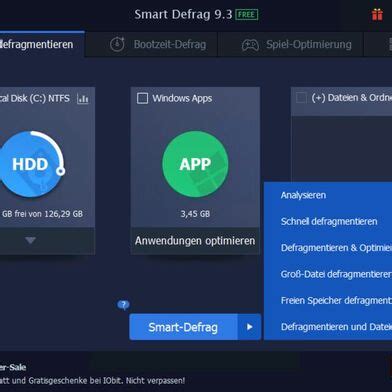Click the IObit Gratisgeschenke promo text
Viewport: 392px width, 392px height.
click(x=92, y=380)
